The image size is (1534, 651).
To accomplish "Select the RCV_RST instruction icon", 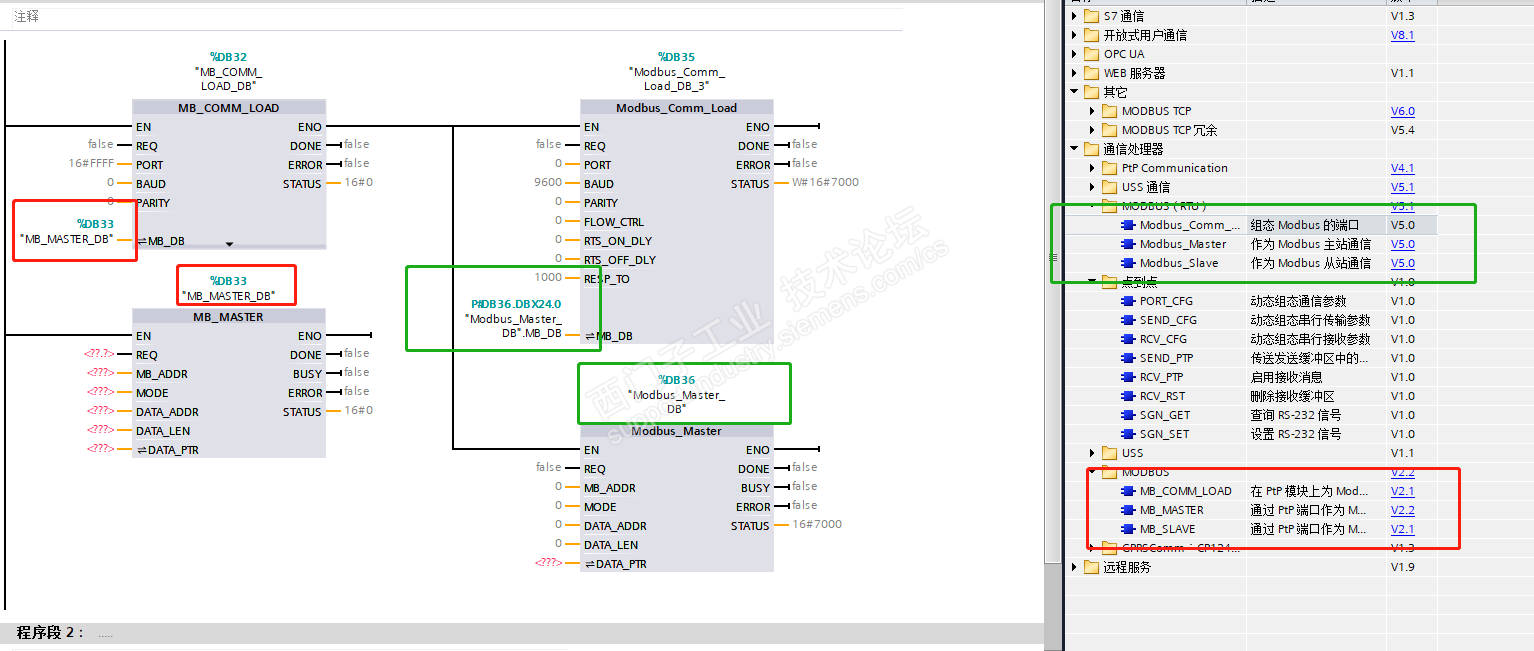I will click(x=1128, y=396).
